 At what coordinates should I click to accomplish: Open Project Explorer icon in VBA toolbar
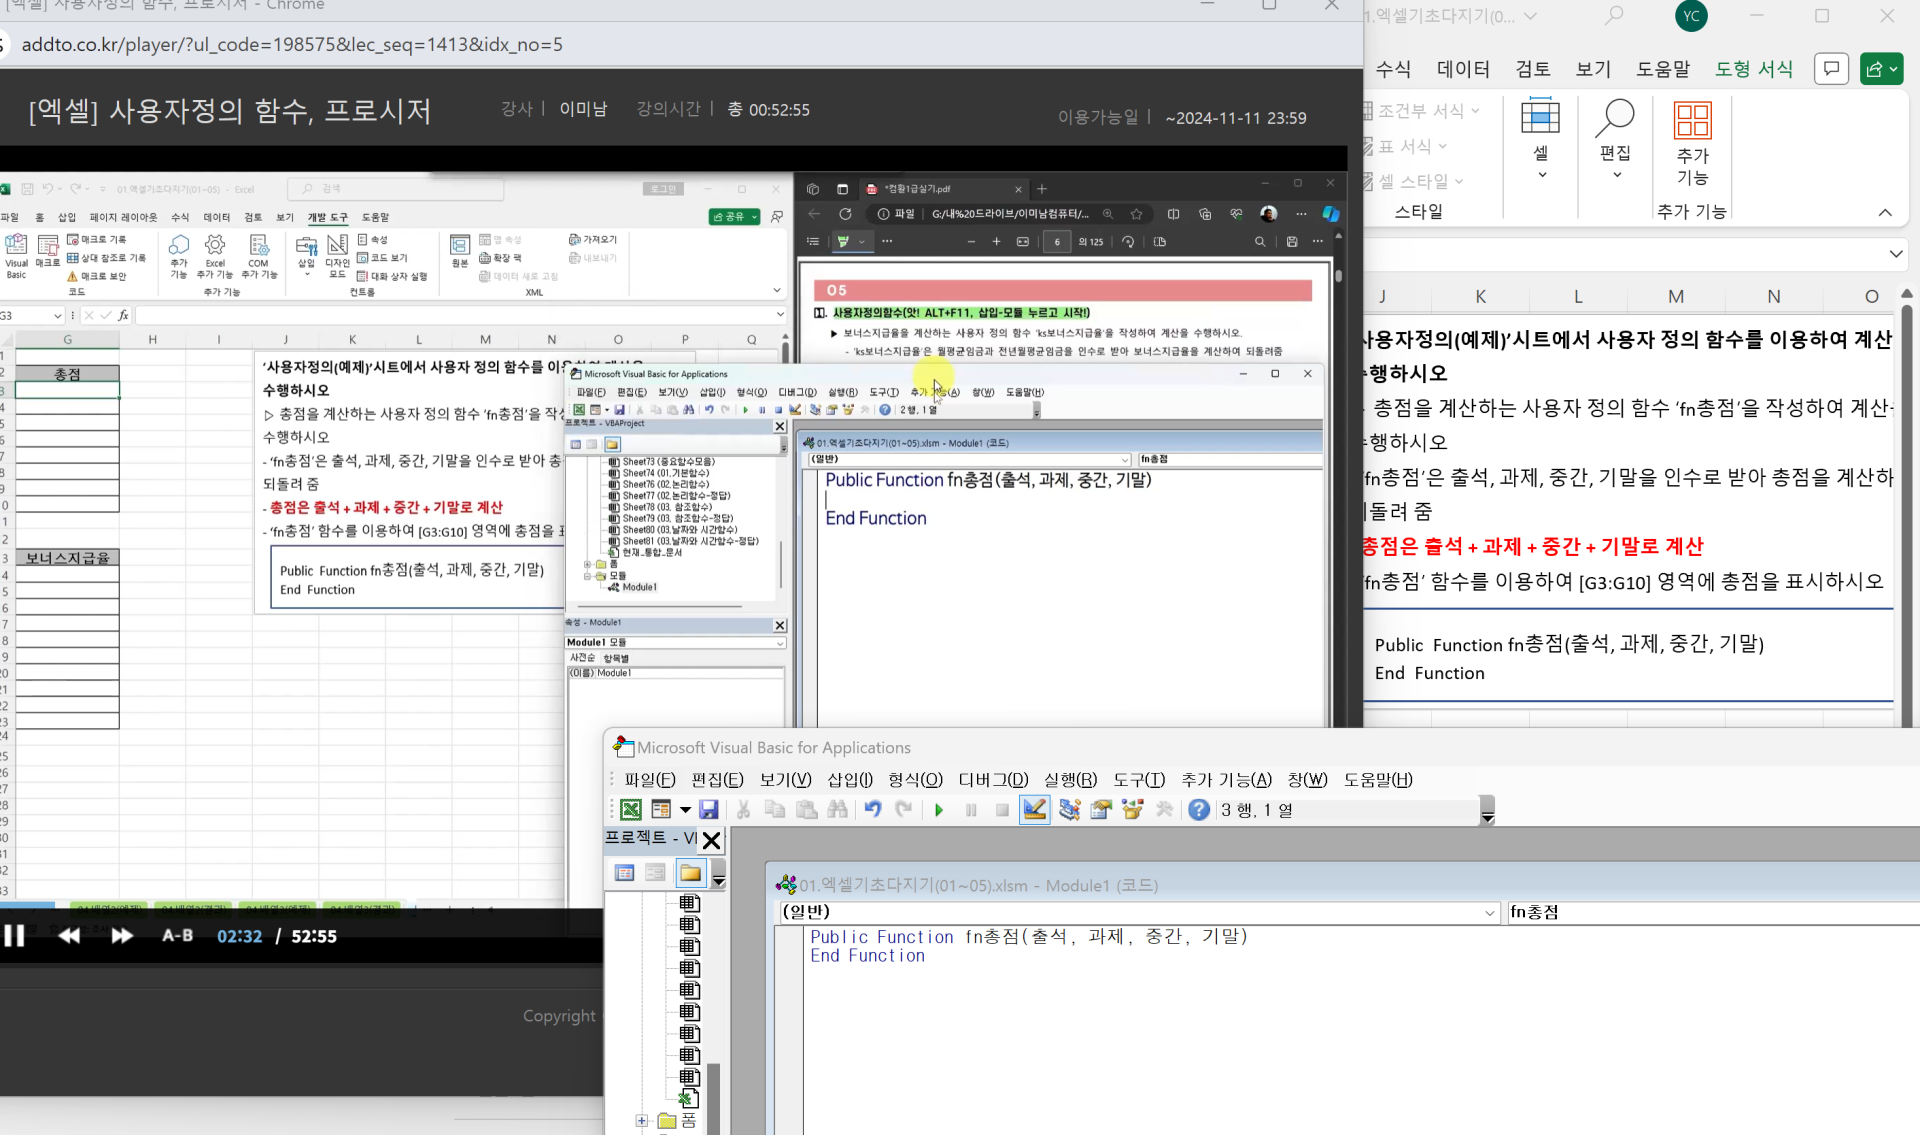pos(1069,810)
